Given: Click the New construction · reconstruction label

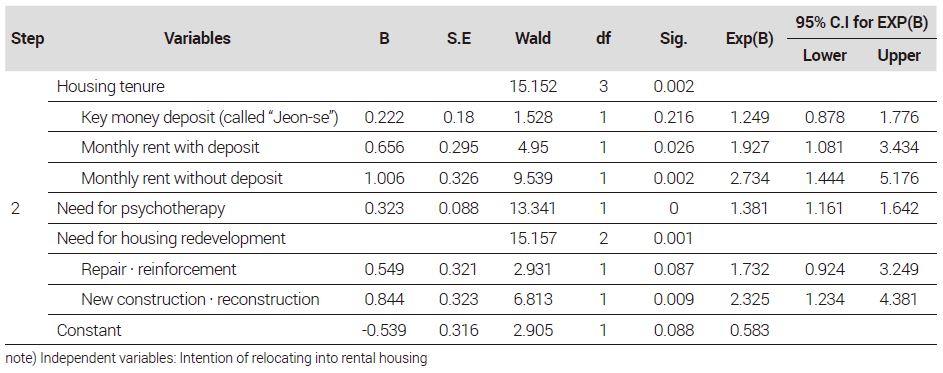Looking at the screenshot, I should [200, 299].
